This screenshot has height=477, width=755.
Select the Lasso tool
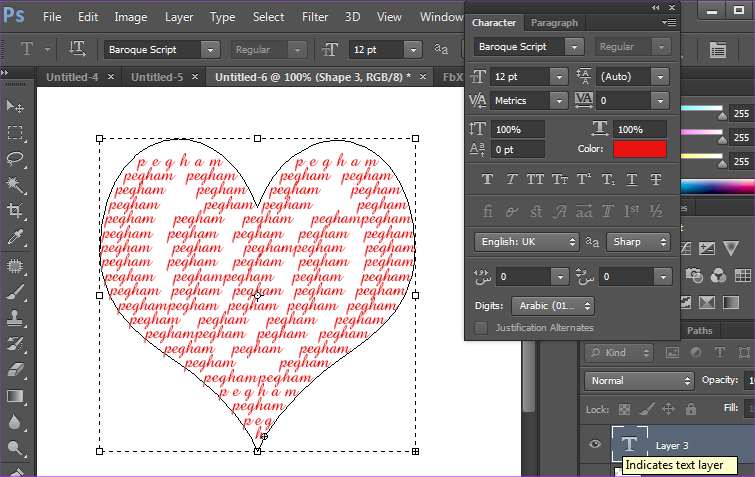point(15,159)
